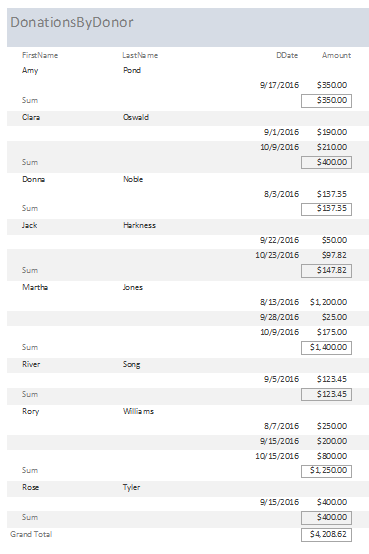Click Clara Oswald's sum field $400.00
The width and height of the screenshot is (369, 554).
coord(326,163)
